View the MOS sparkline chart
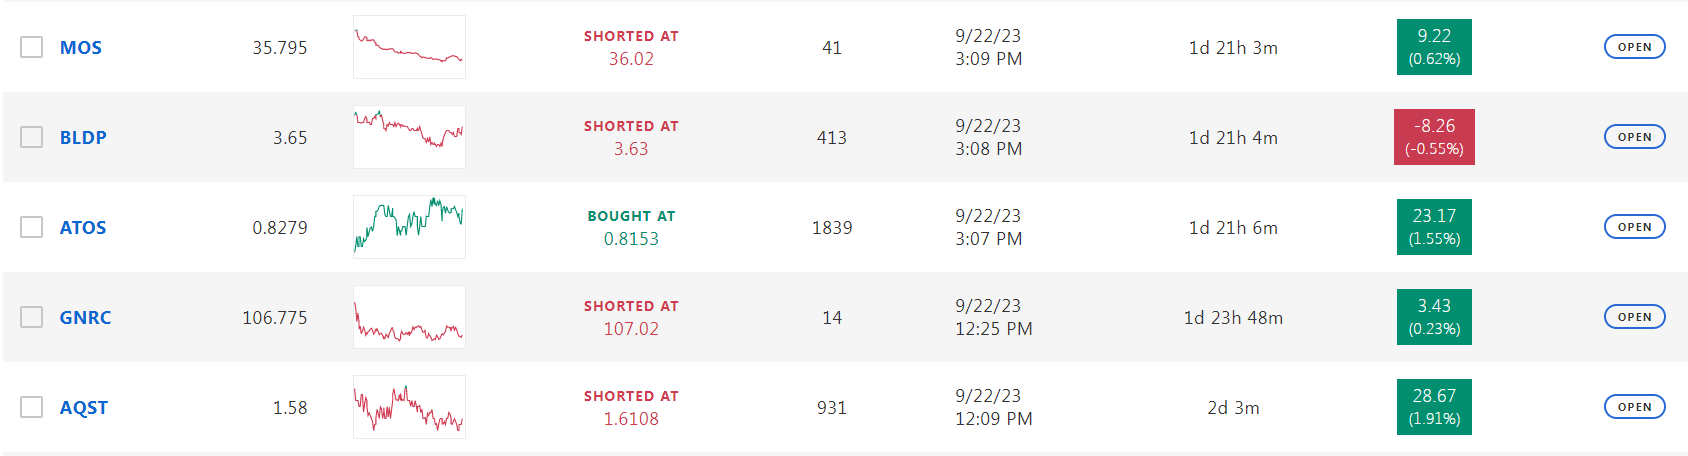 tap(409, 47)
